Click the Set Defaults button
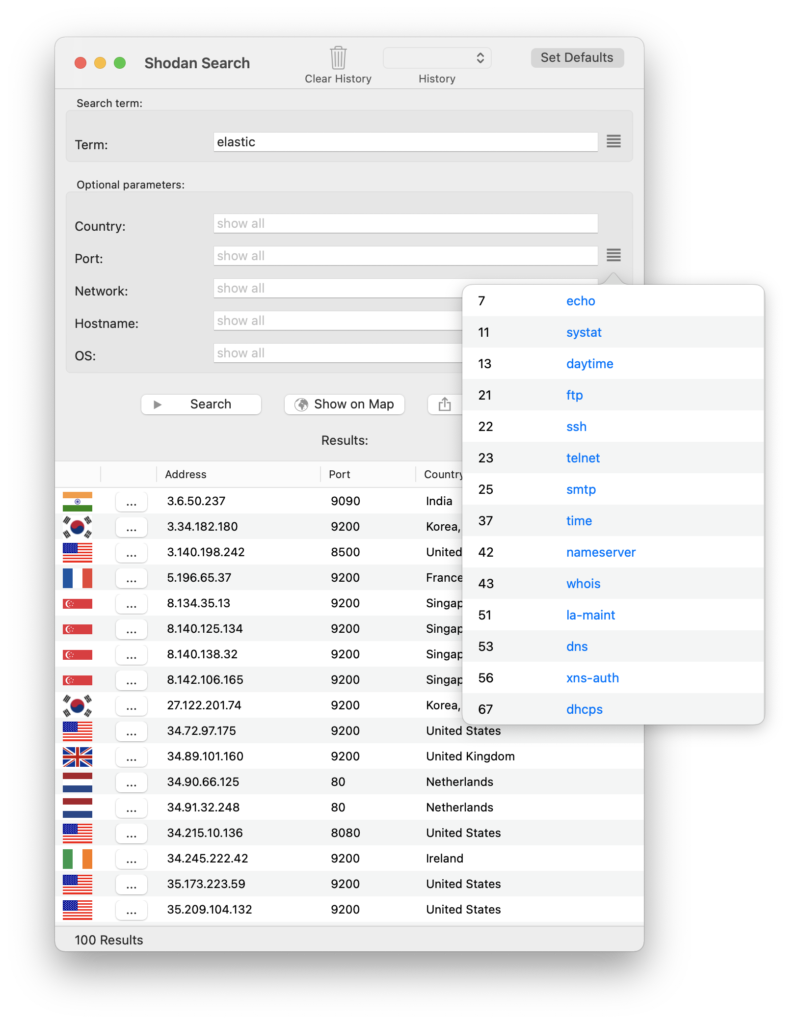800x1024 pixels. (577, 57)
